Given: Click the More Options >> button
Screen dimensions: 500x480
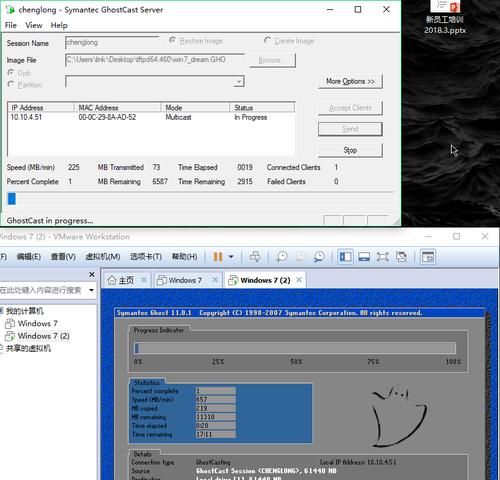Looking at the screenshot, I should click(350, 81).
